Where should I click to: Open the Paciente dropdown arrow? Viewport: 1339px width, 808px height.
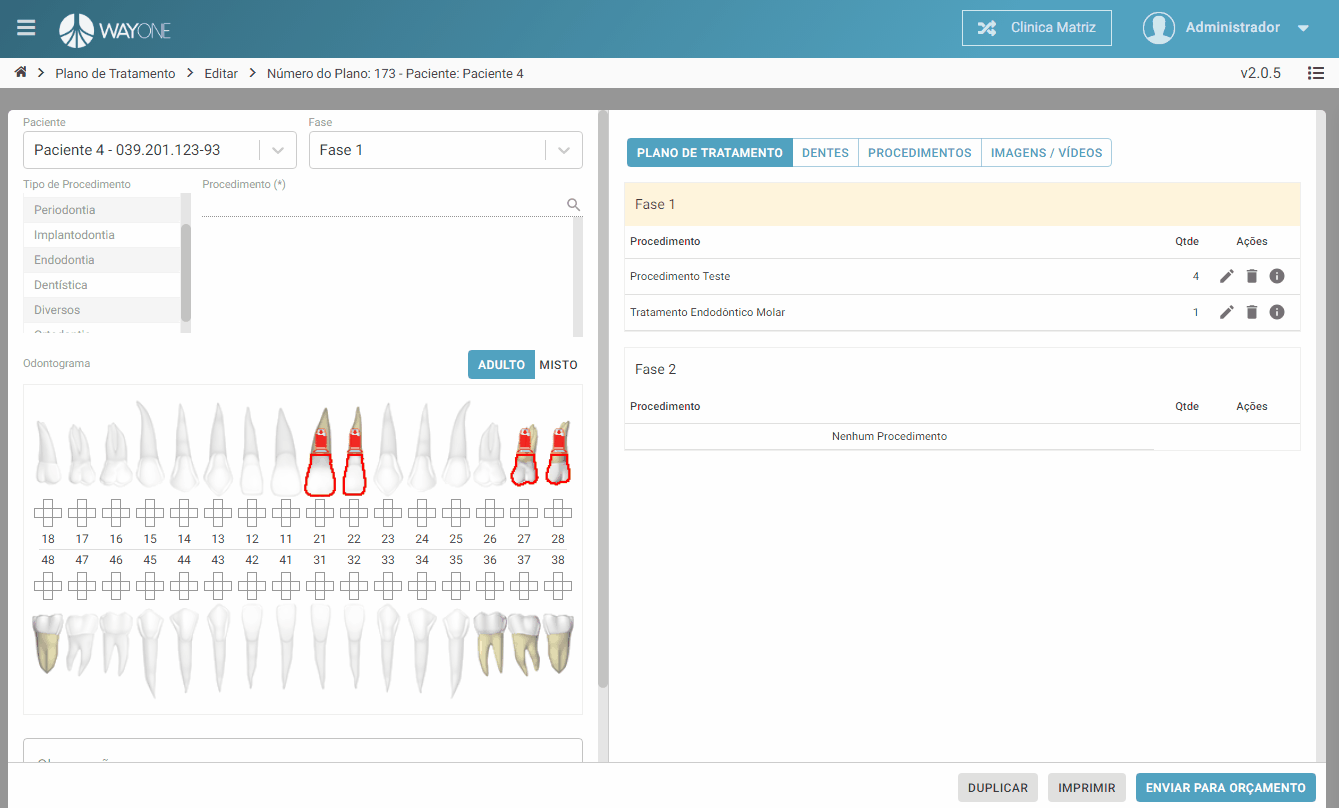(278, 150)
